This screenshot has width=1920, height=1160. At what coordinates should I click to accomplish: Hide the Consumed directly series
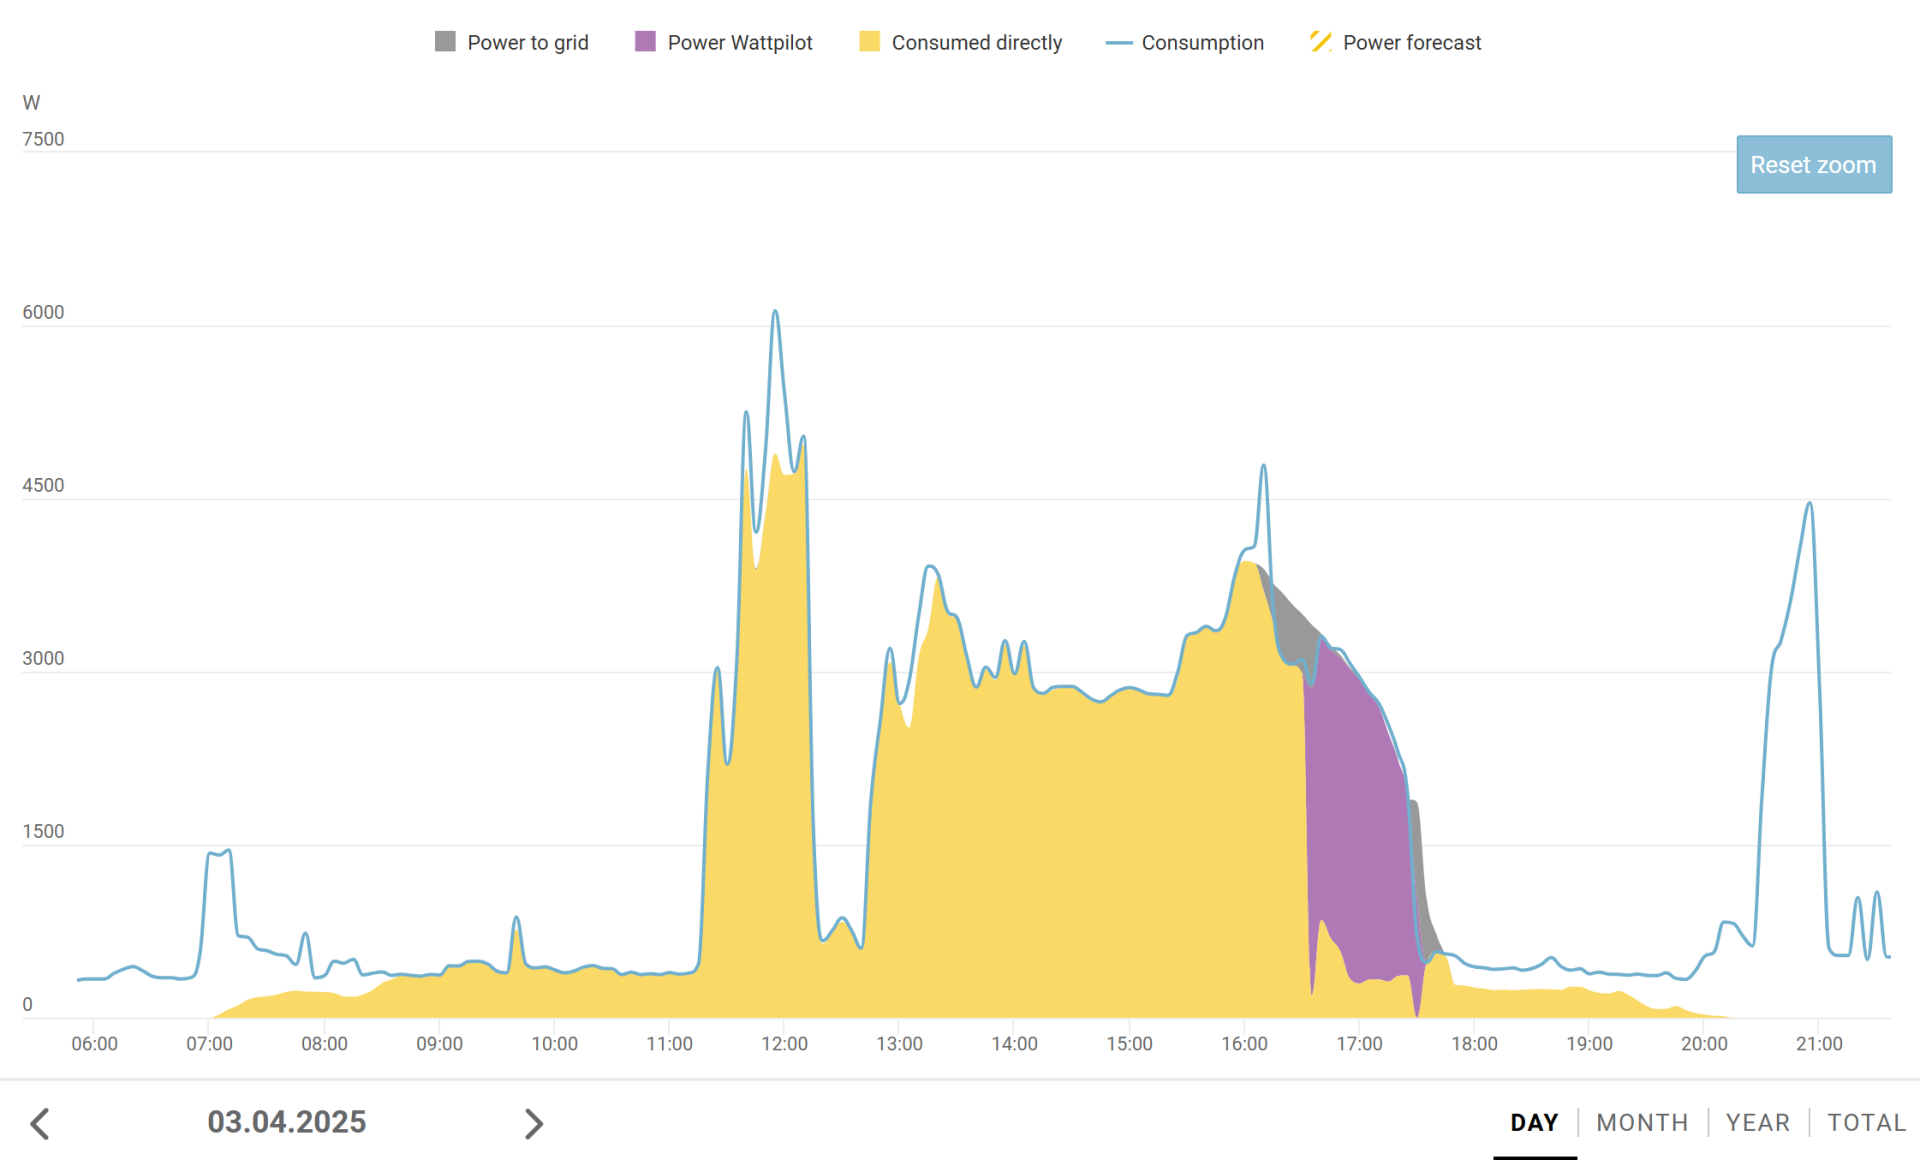tap(976, 43)
